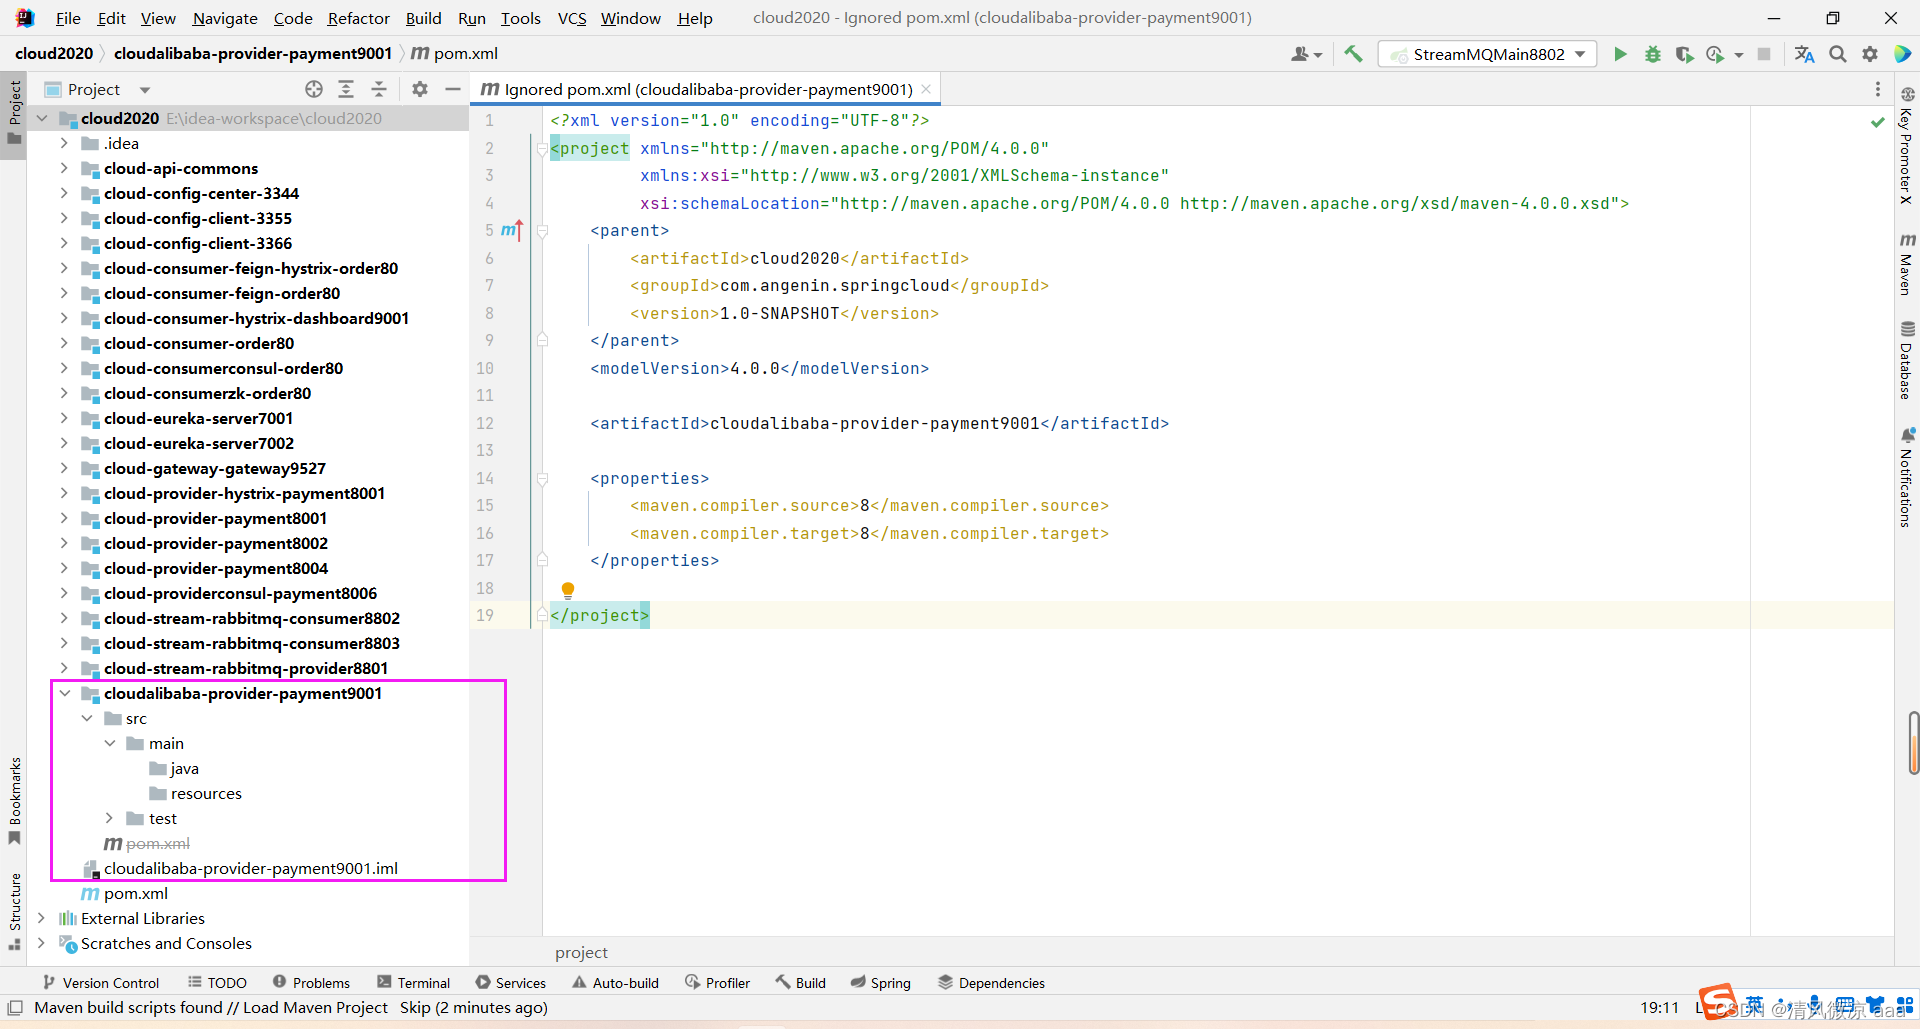Open the Refactor menu
This screenshot has height=1029, width=1920.
358,18
